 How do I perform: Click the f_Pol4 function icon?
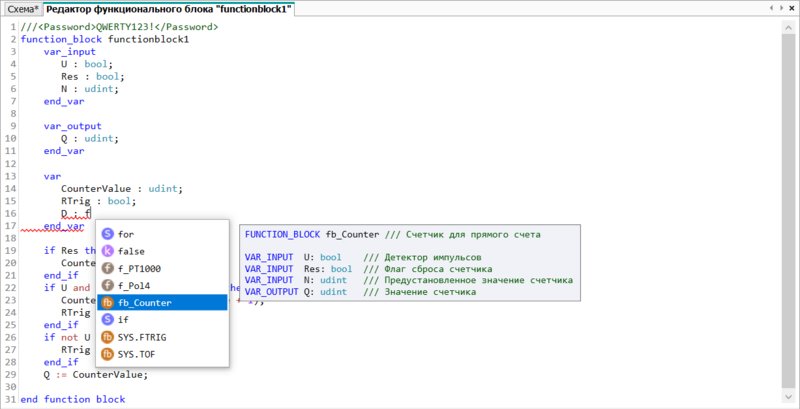[107, 286]
